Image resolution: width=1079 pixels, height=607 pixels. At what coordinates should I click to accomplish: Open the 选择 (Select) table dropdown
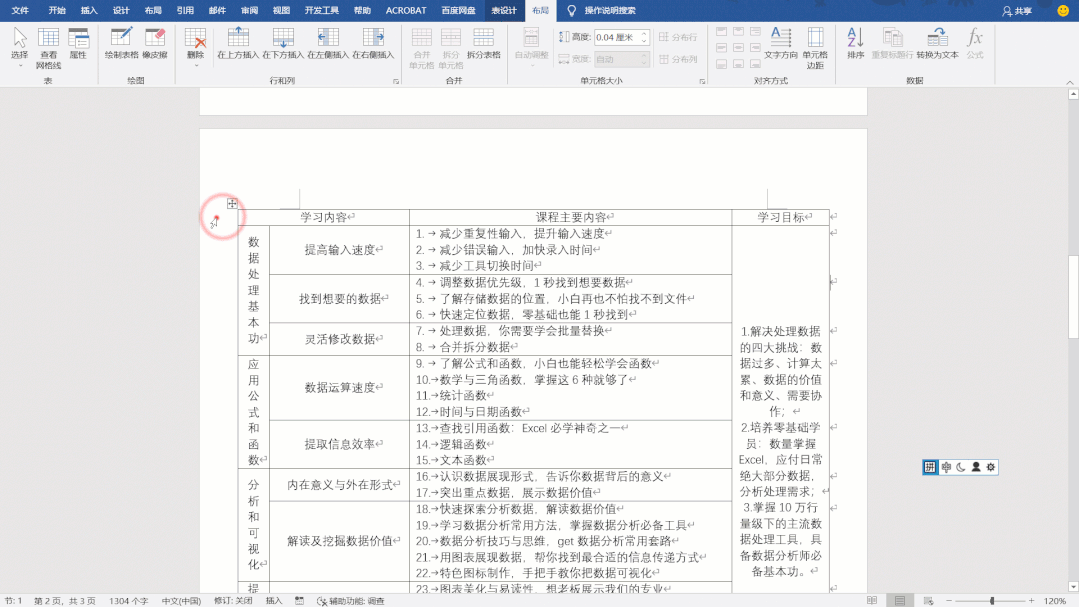(19, 47)
